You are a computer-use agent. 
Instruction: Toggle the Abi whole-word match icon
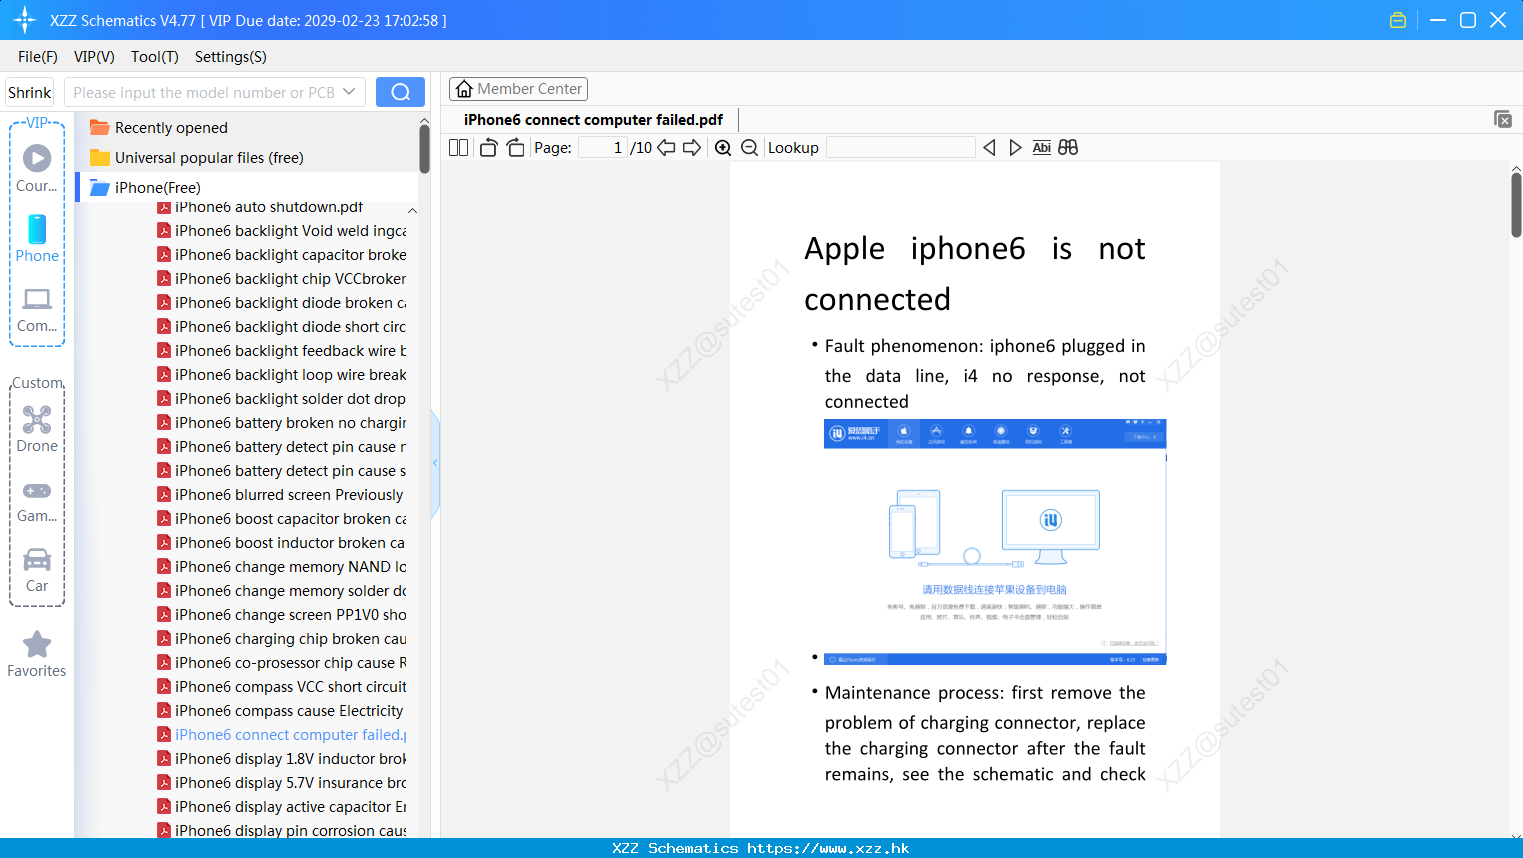pyautogui.click(x=1041, y=148)
